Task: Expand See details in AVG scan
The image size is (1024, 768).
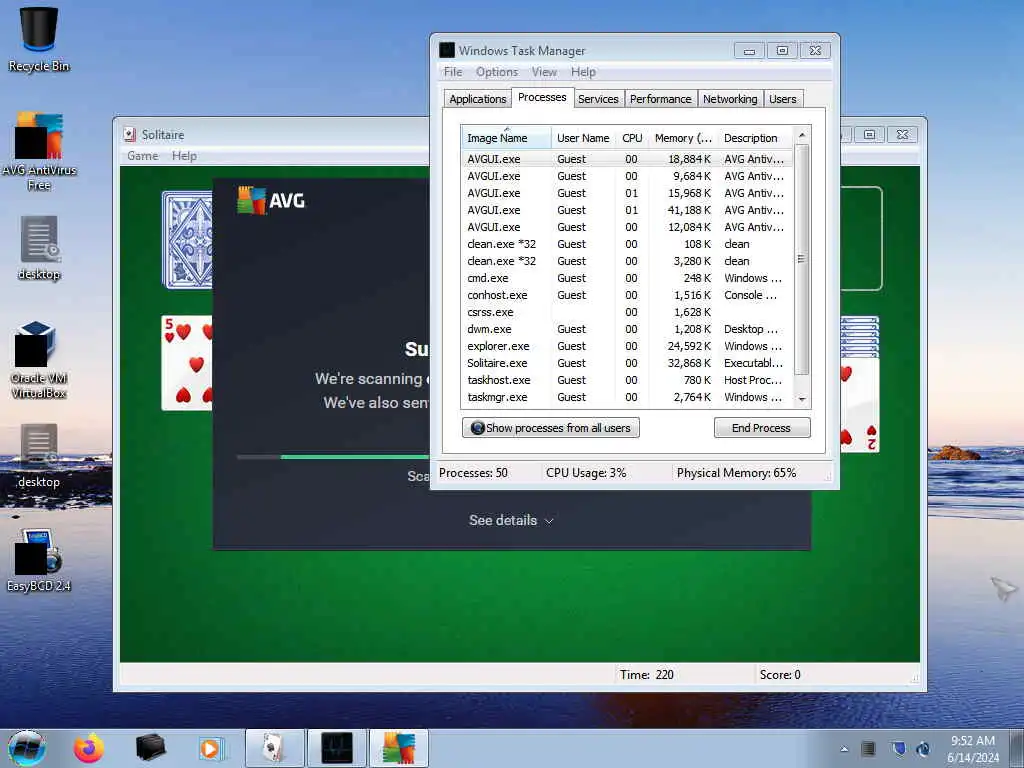Action: (x=511, y=520)
